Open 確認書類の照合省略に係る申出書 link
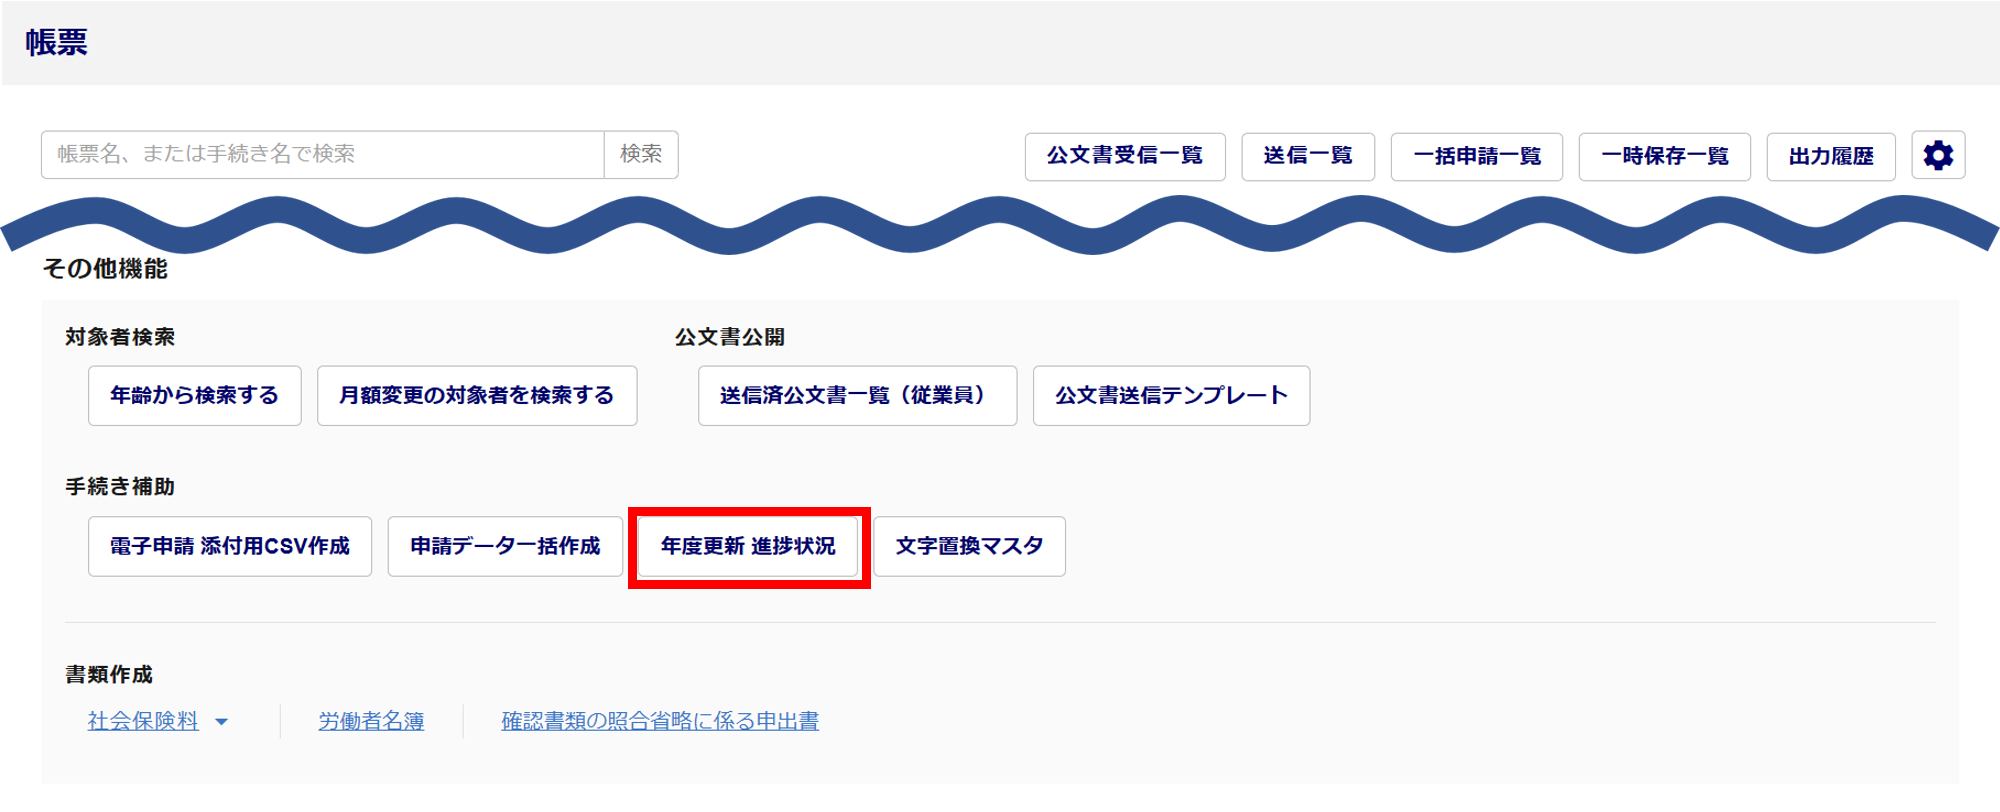Image resolution: width=2000 pixels, height=812 pixels. 660,721
